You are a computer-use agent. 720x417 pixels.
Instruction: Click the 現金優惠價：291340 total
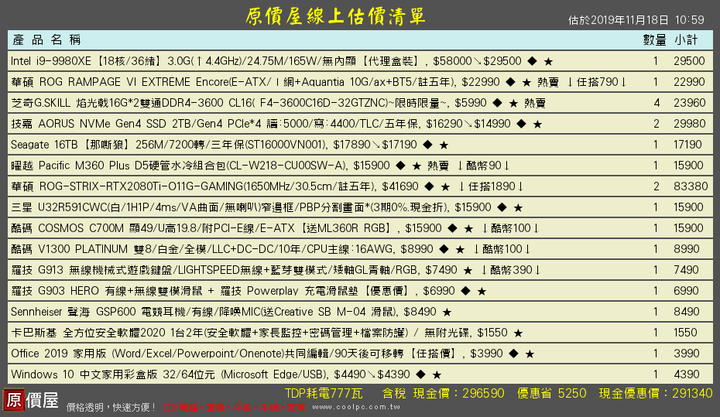pyautogui.click(x=656, y=394)
